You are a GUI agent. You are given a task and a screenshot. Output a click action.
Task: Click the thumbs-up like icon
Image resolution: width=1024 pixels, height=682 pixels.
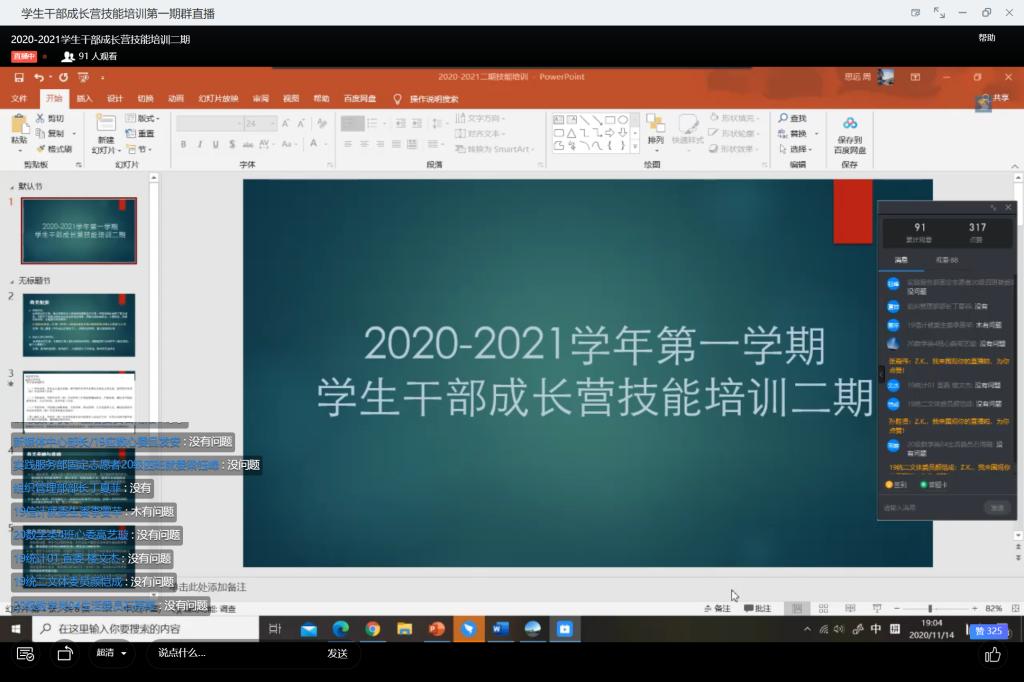click(x=992, y=654)
